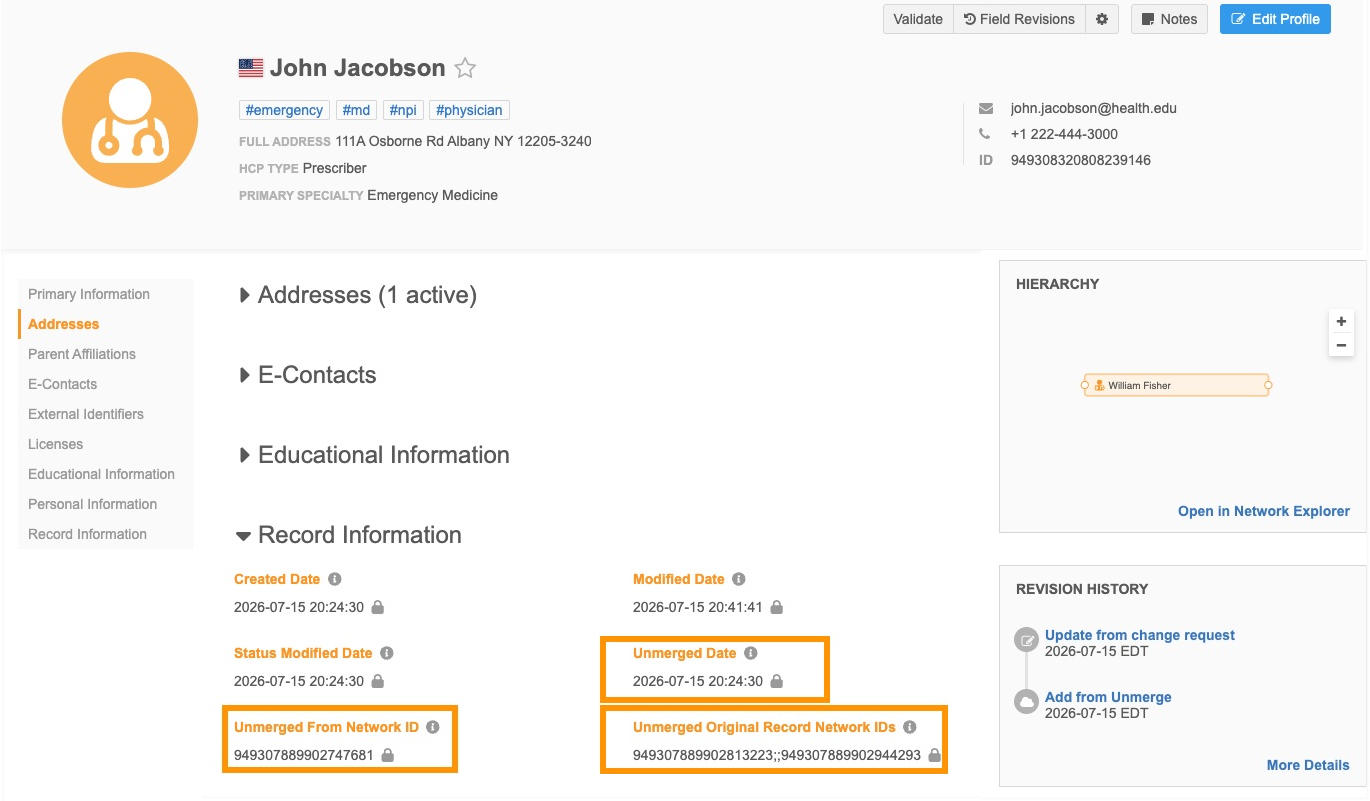
Task: Click phone number +1 222-444-3000
Action: tap(1064, 134)
